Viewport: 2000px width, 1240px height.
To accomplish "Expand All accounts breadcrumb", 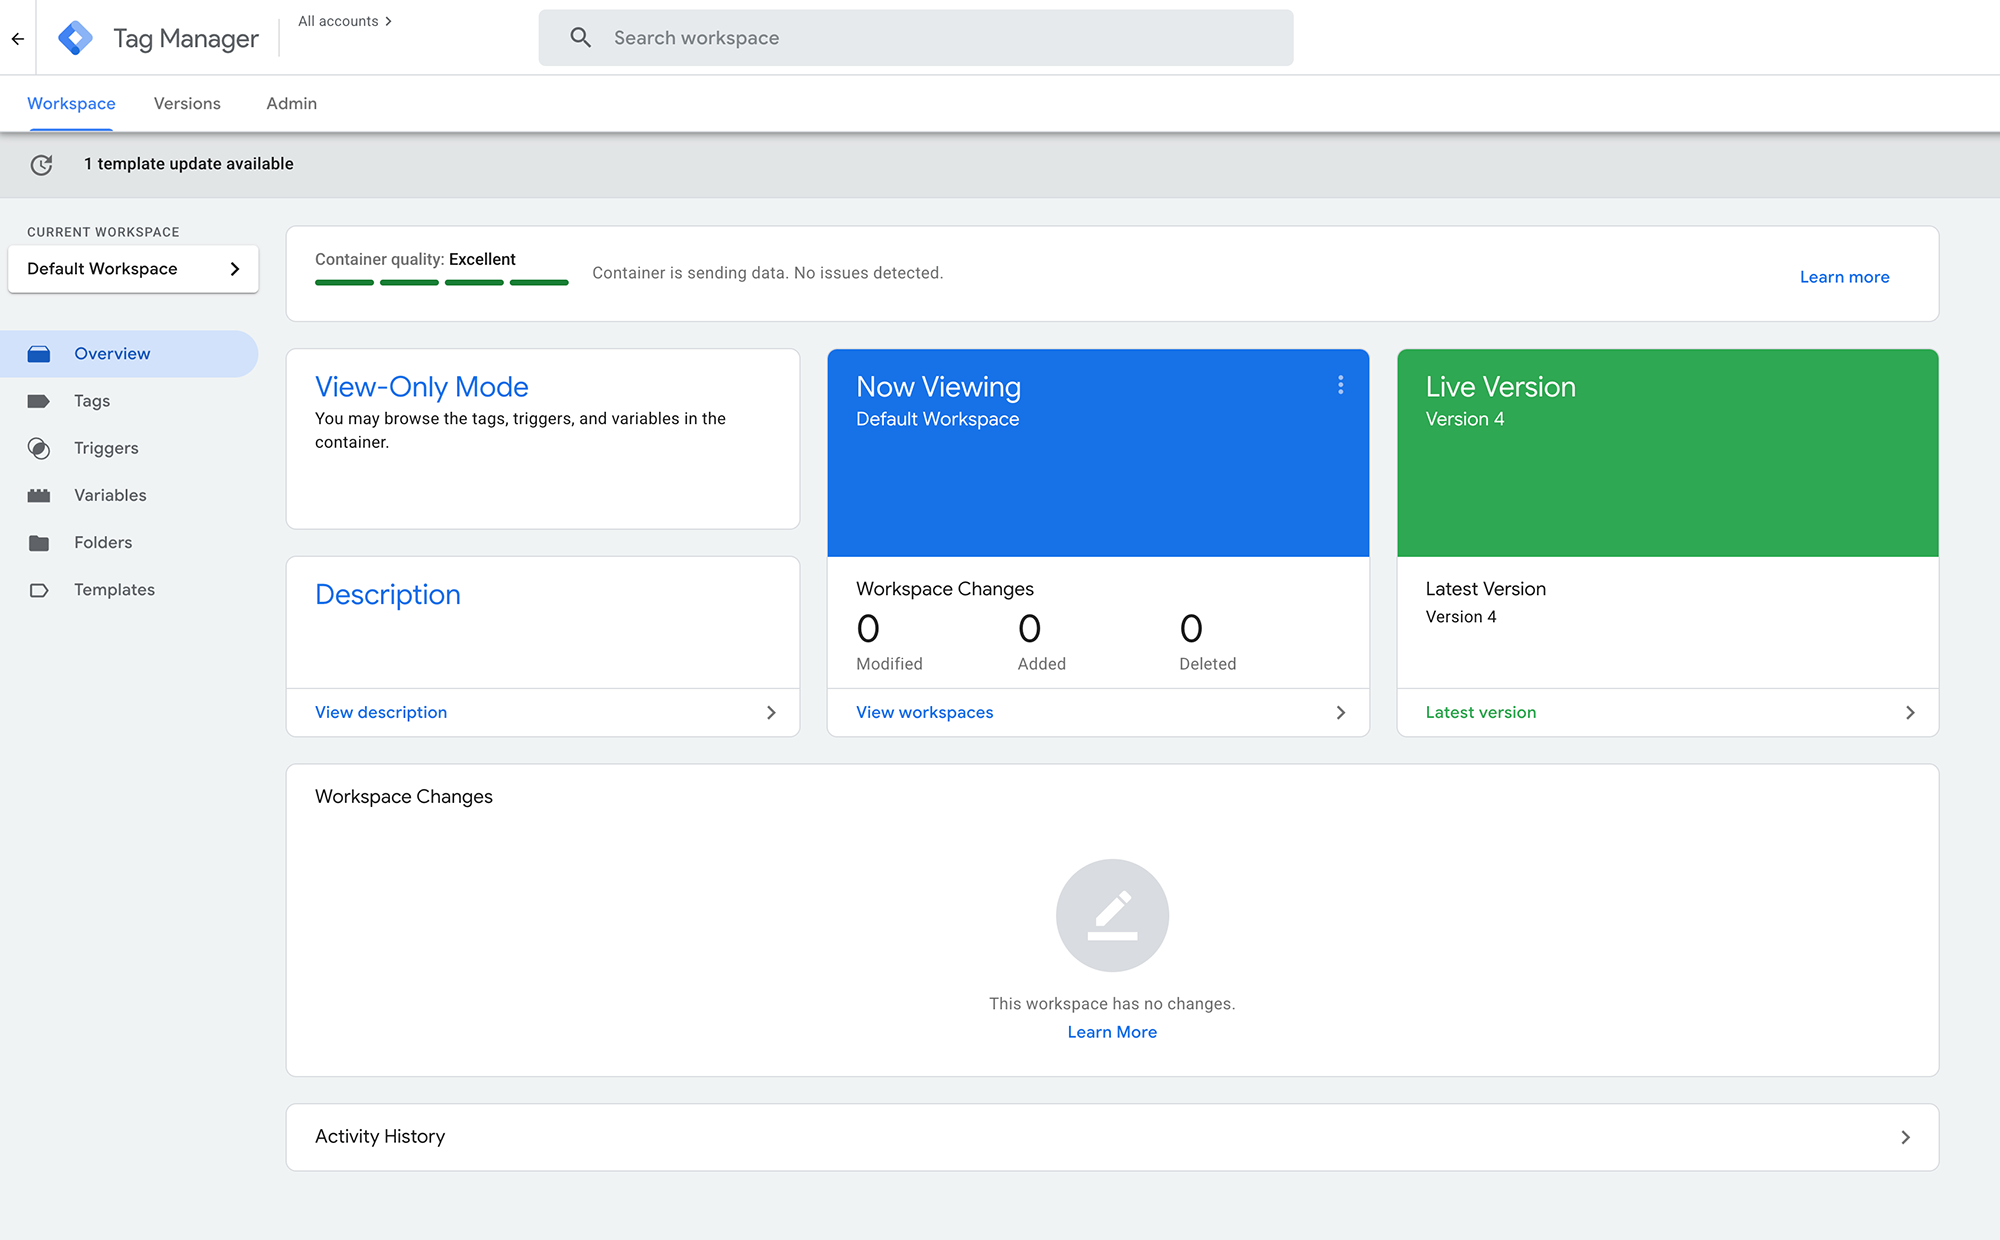I will tap(345, 21).
